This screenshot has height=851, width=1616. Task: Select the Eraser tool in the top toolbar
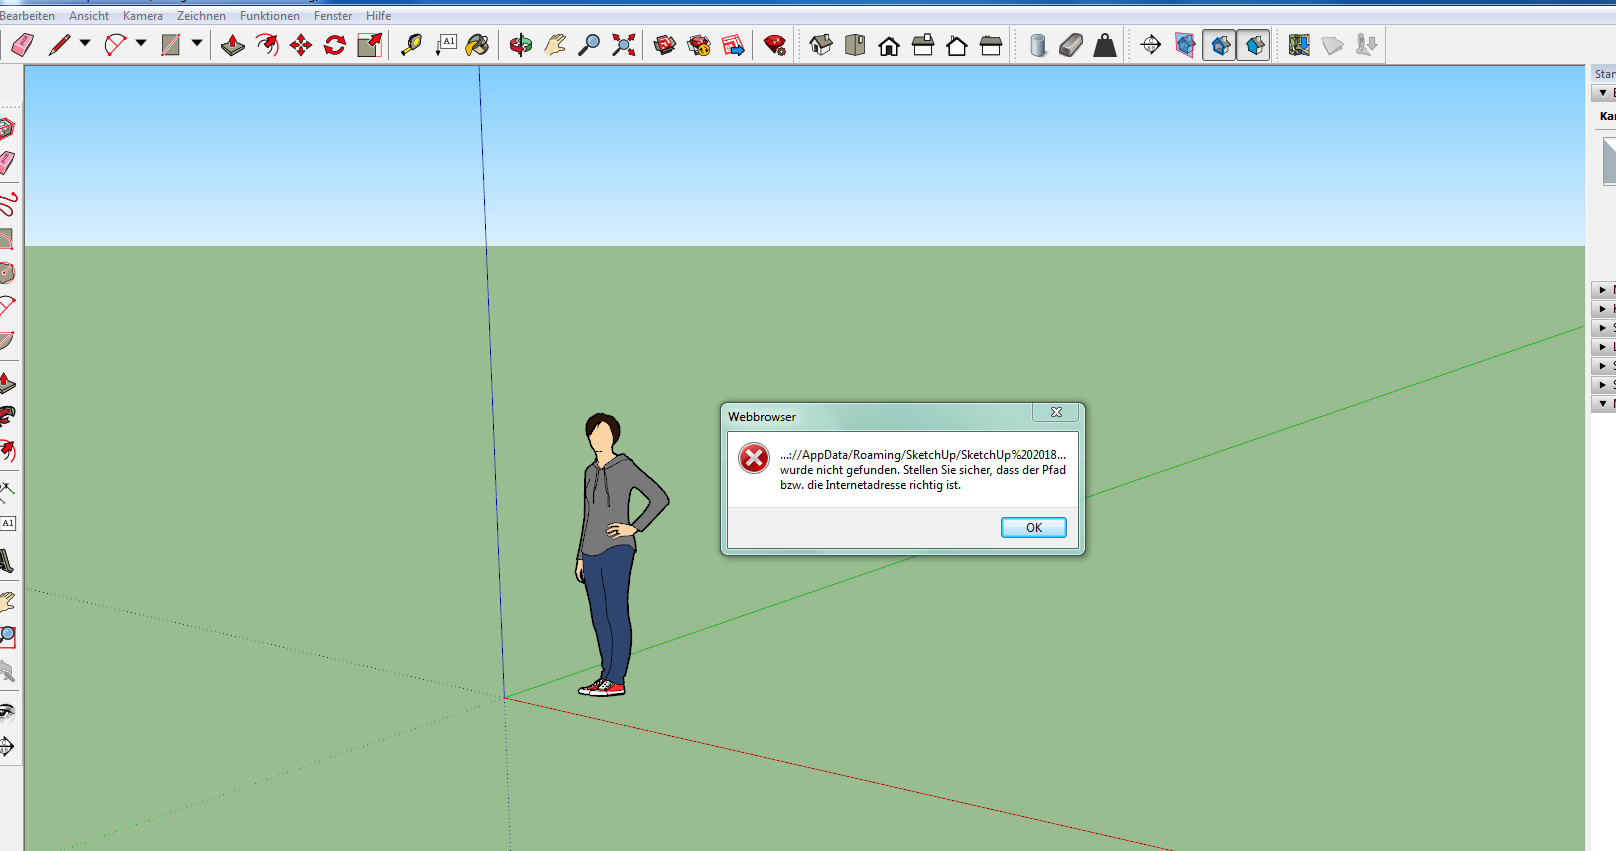coord(22,45)
